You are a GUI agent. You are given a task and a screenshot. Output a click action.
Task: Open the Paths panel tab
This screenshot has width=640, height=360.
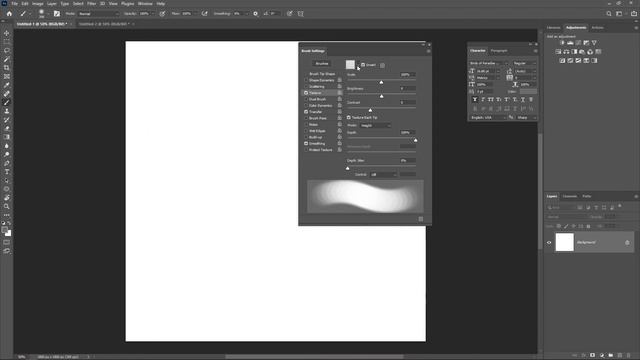(x=587, y=196)
